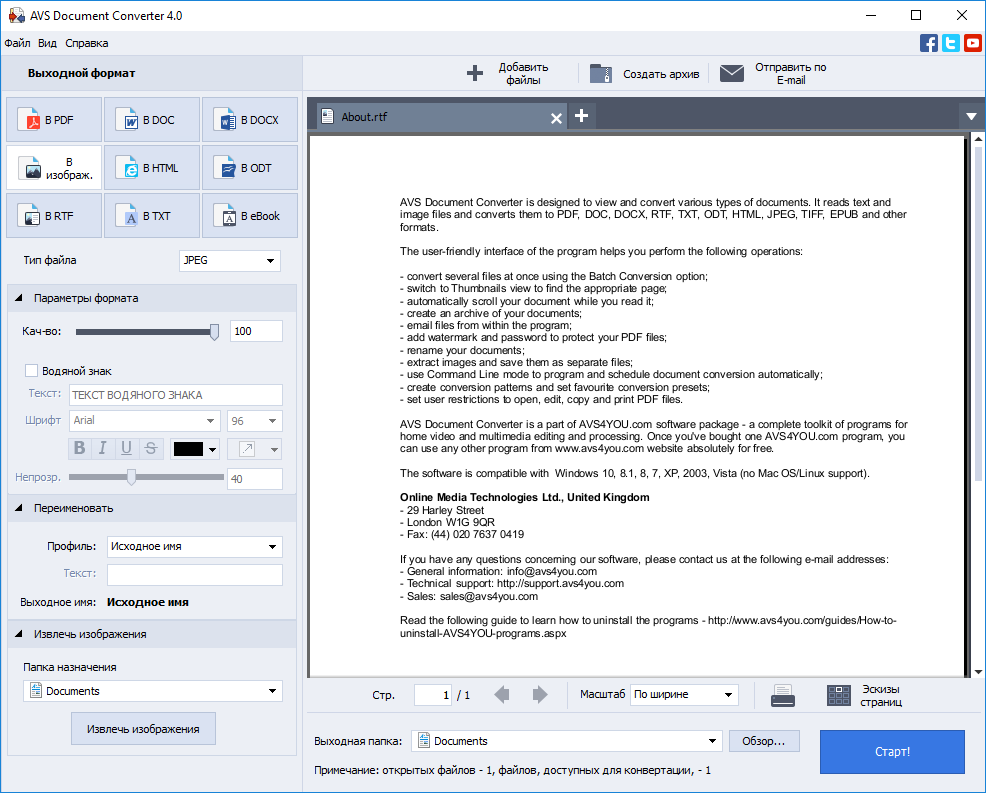Screen dimensions: 986x793
Task: Choose the DOCX output format icon
Action: point(224,121)
